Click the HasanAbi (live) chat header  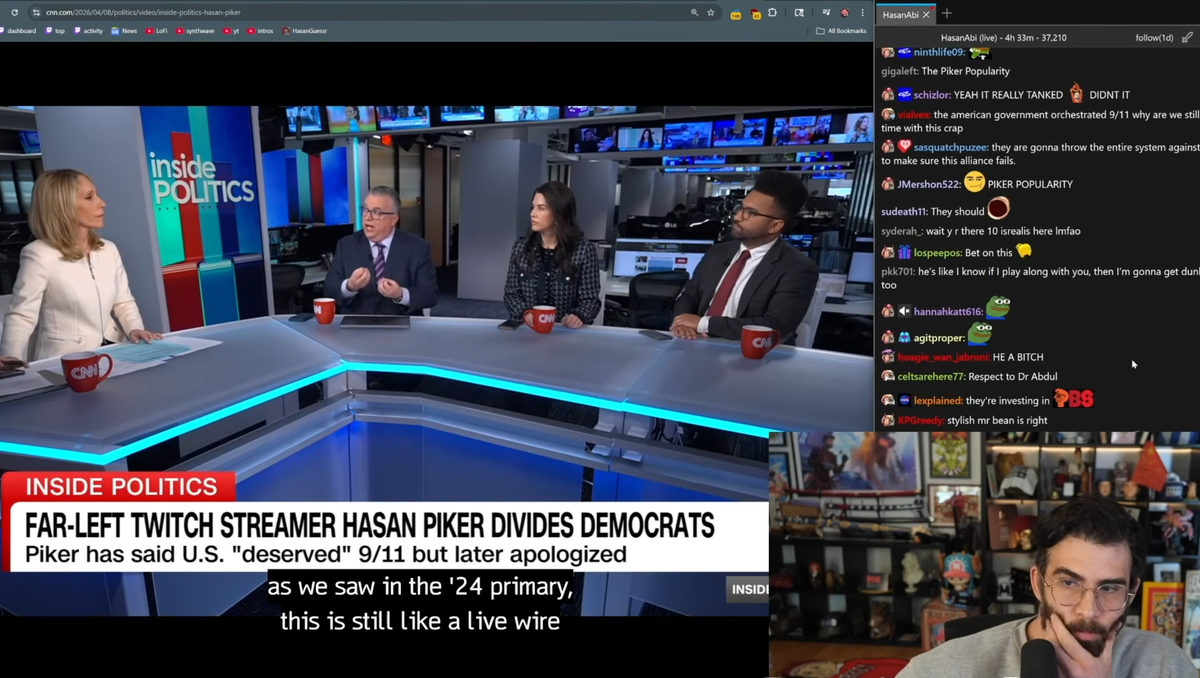(1003, 38)
